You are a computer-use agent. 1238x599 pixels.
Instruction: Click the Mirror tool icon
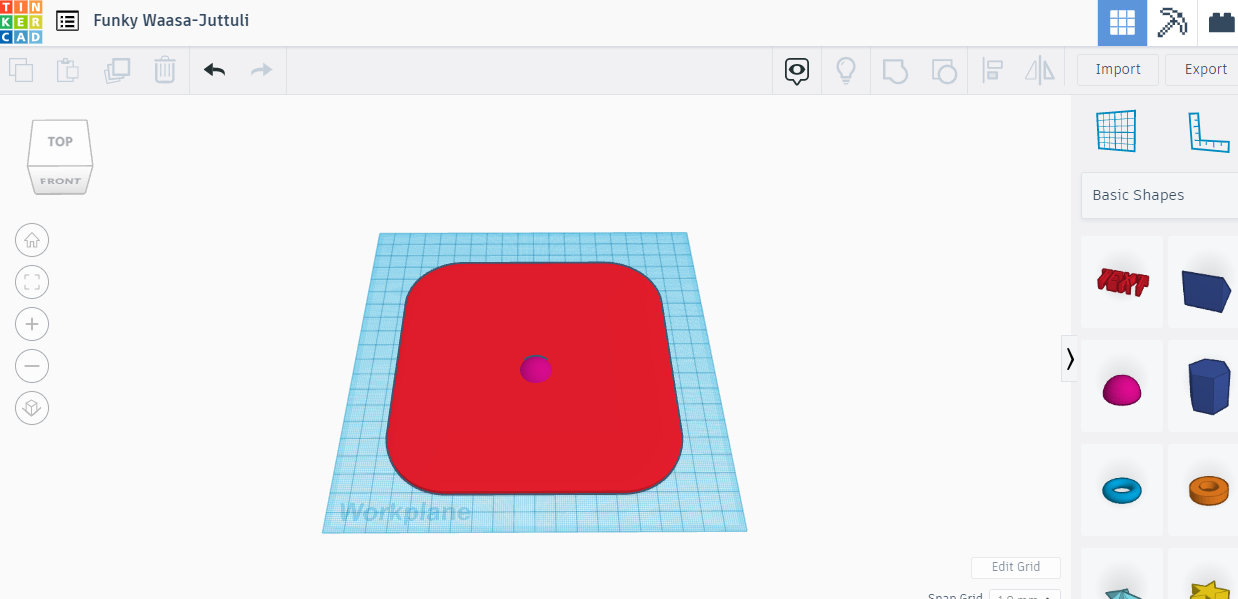pos(1041,70)
